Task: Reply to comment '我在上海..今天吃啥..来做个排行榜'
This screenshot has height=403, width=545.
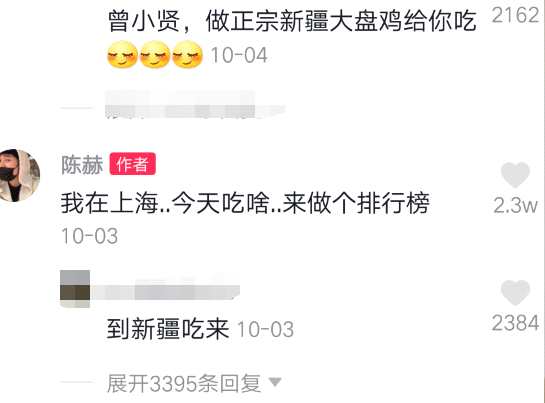Action: [x=245, y=203]
